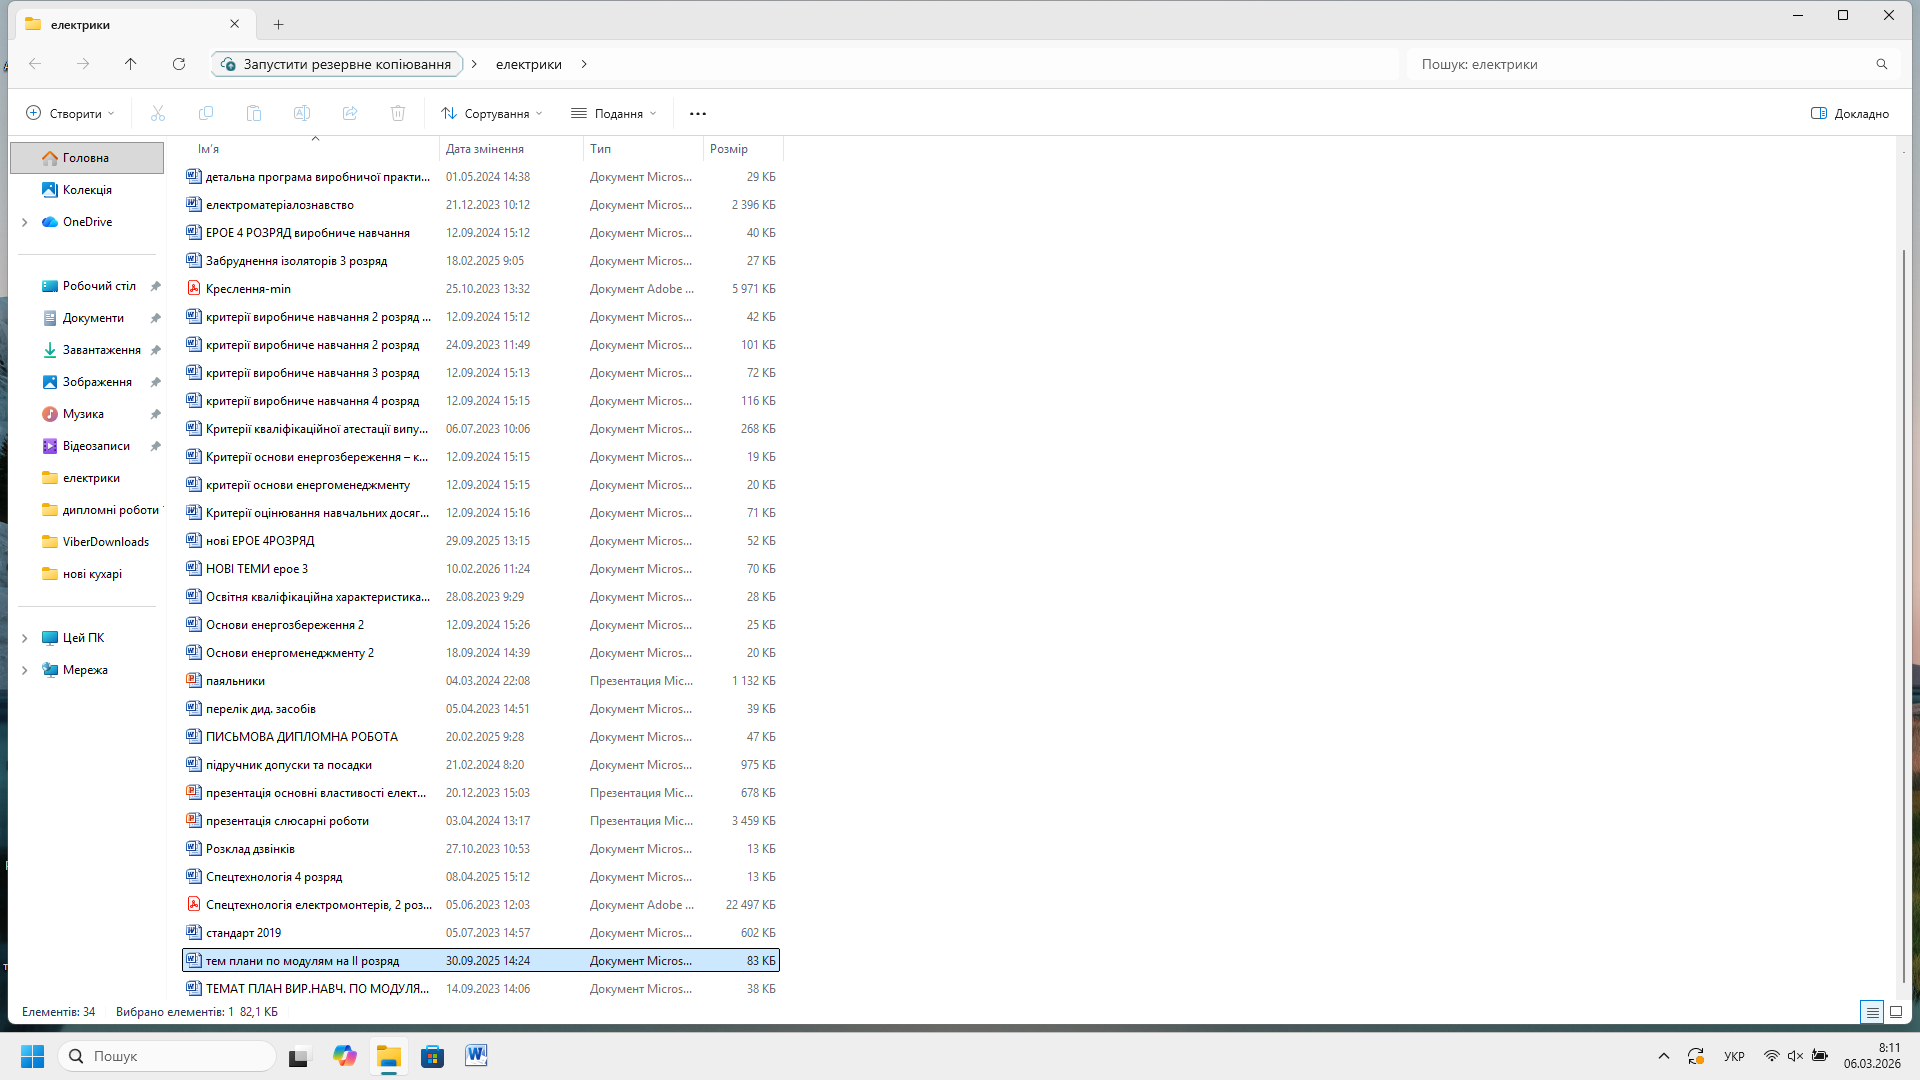Select file Креслення-min PDF
1920x1080 pixels.
(248, 289)
